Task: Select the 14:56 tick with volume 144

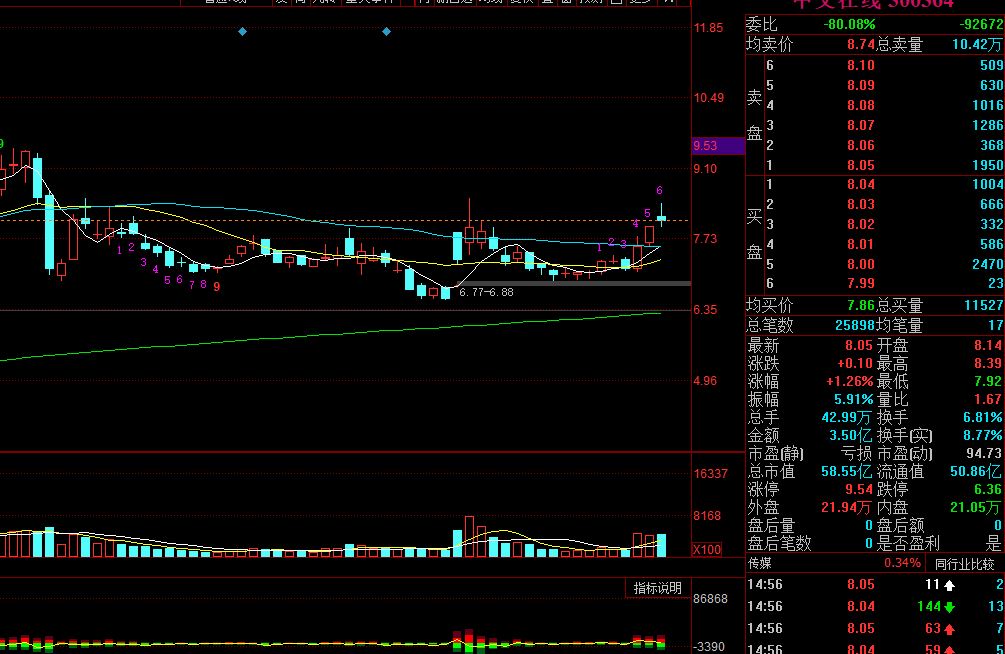Action: [876, 607]
